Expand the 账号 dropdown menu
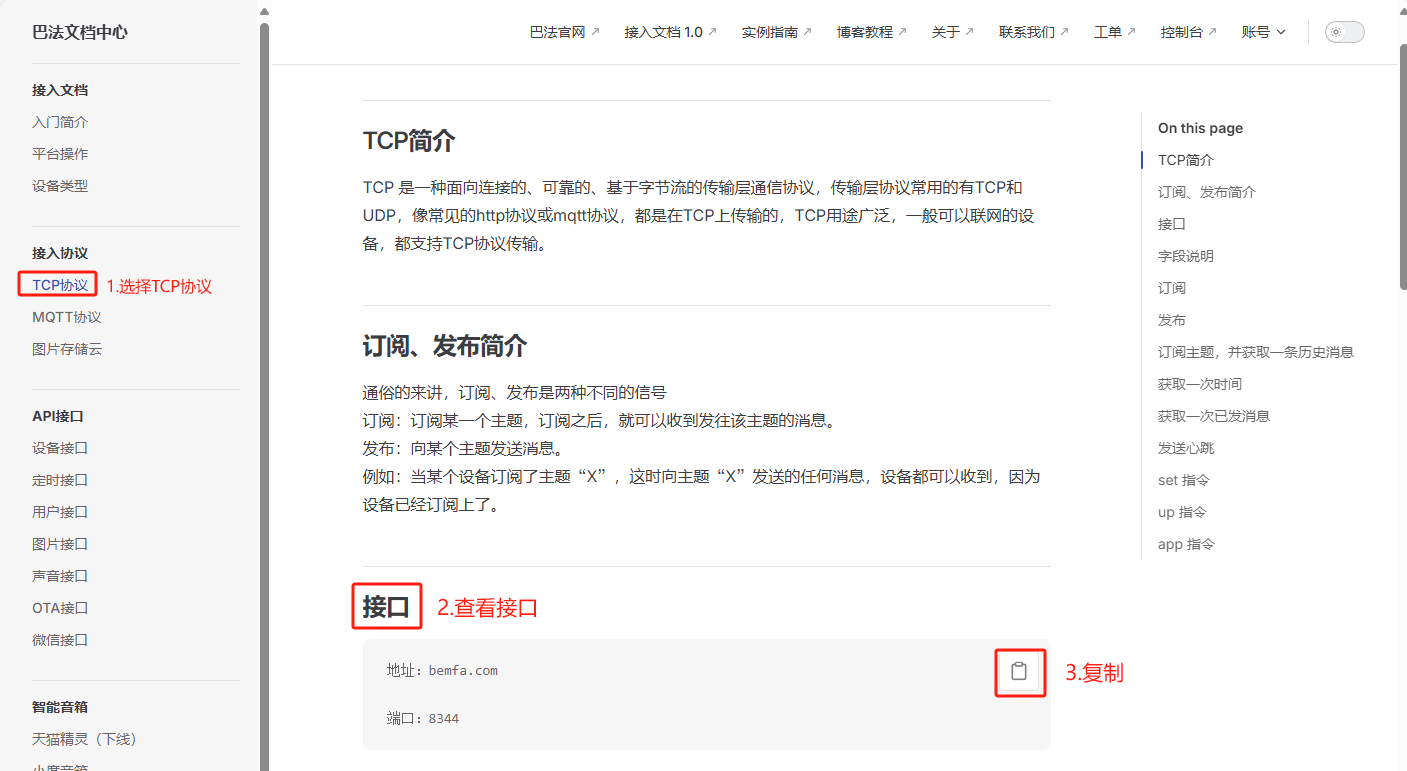1407x771 pixels. (x=1263, y=32)
